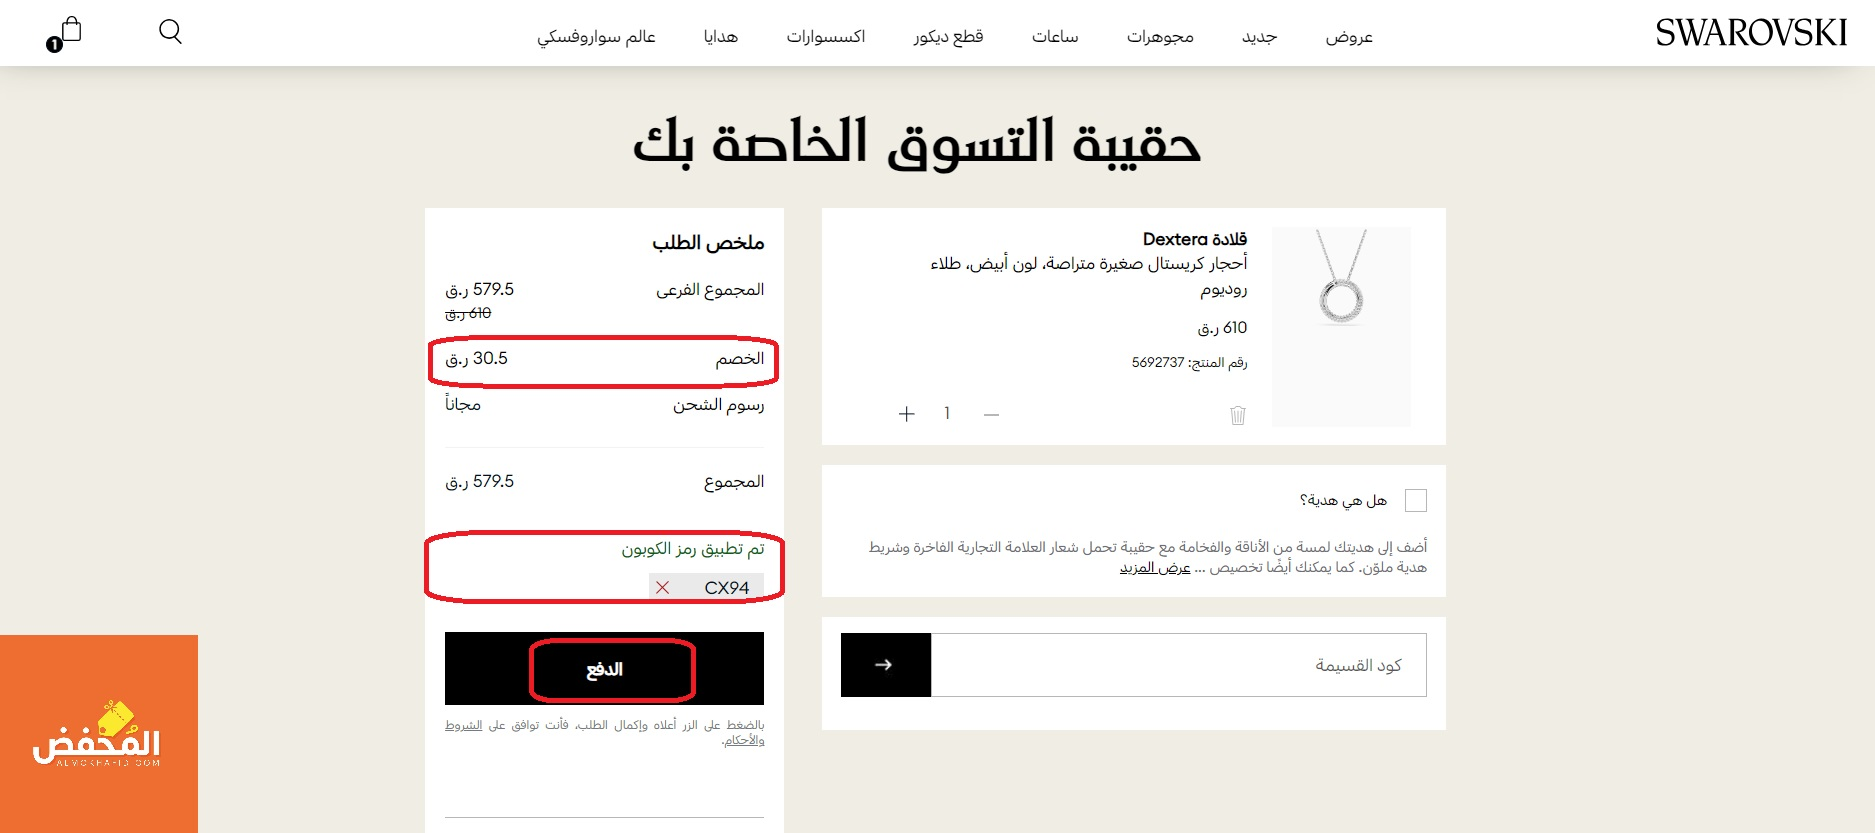Increase quantity with the plus icon

[x=906, y=414]
